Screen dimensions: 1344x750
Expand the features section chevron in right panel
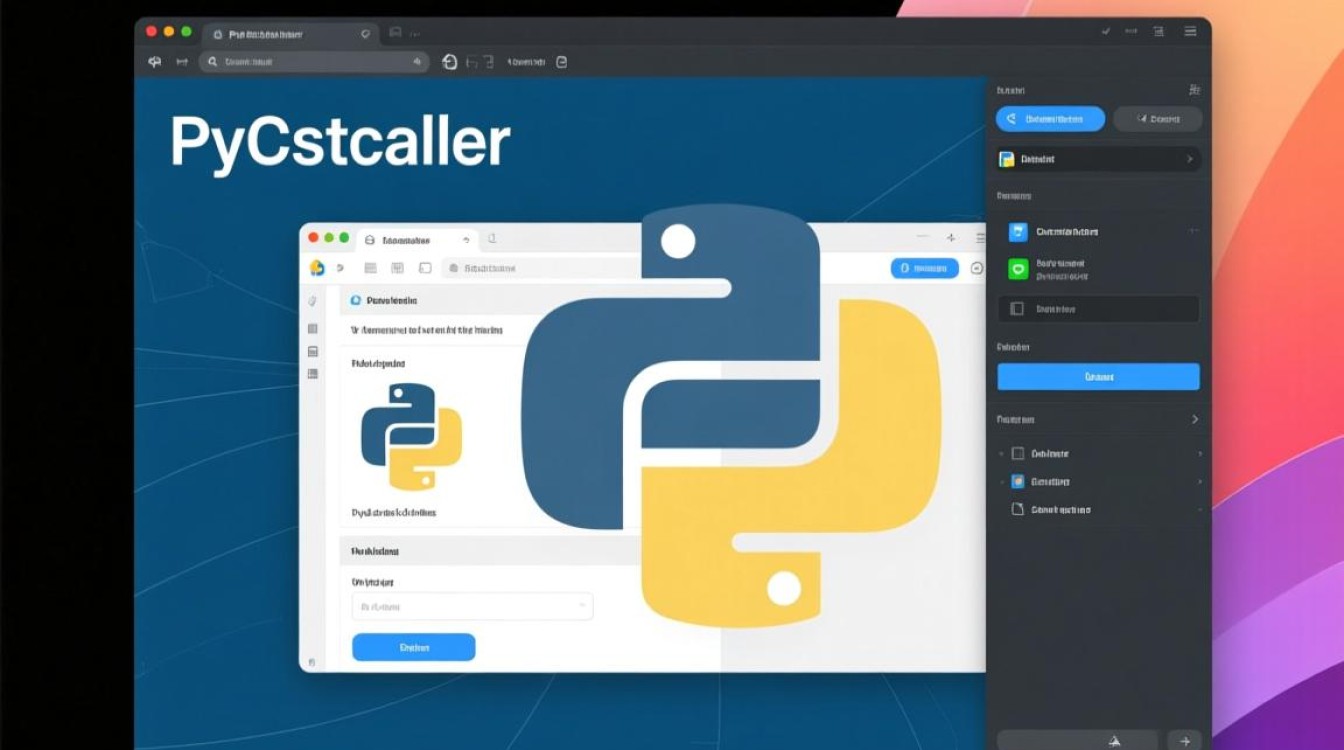1195,419
